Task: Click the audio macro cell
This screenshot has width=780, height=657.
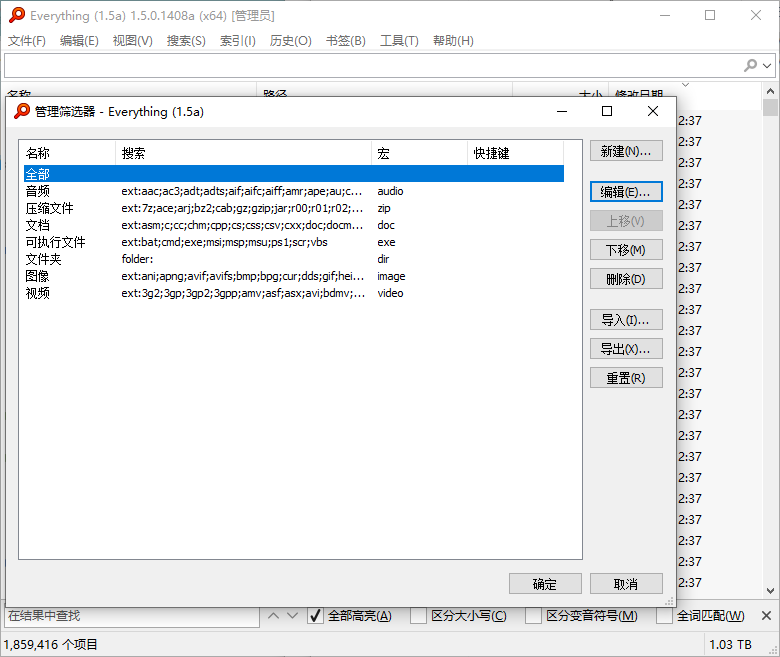Action: tap(390, 191)
